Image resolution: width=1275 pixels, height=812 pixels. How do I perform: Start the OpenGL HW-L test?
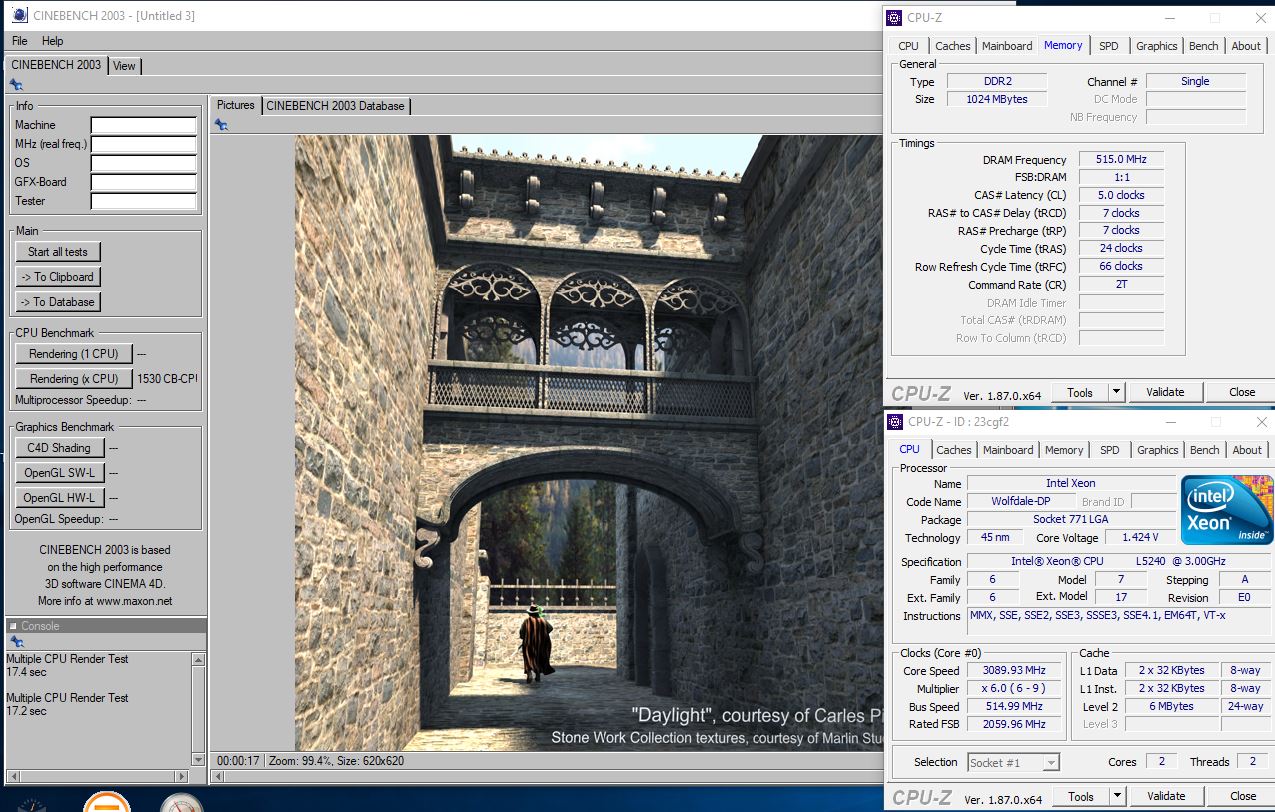[59, 498]
